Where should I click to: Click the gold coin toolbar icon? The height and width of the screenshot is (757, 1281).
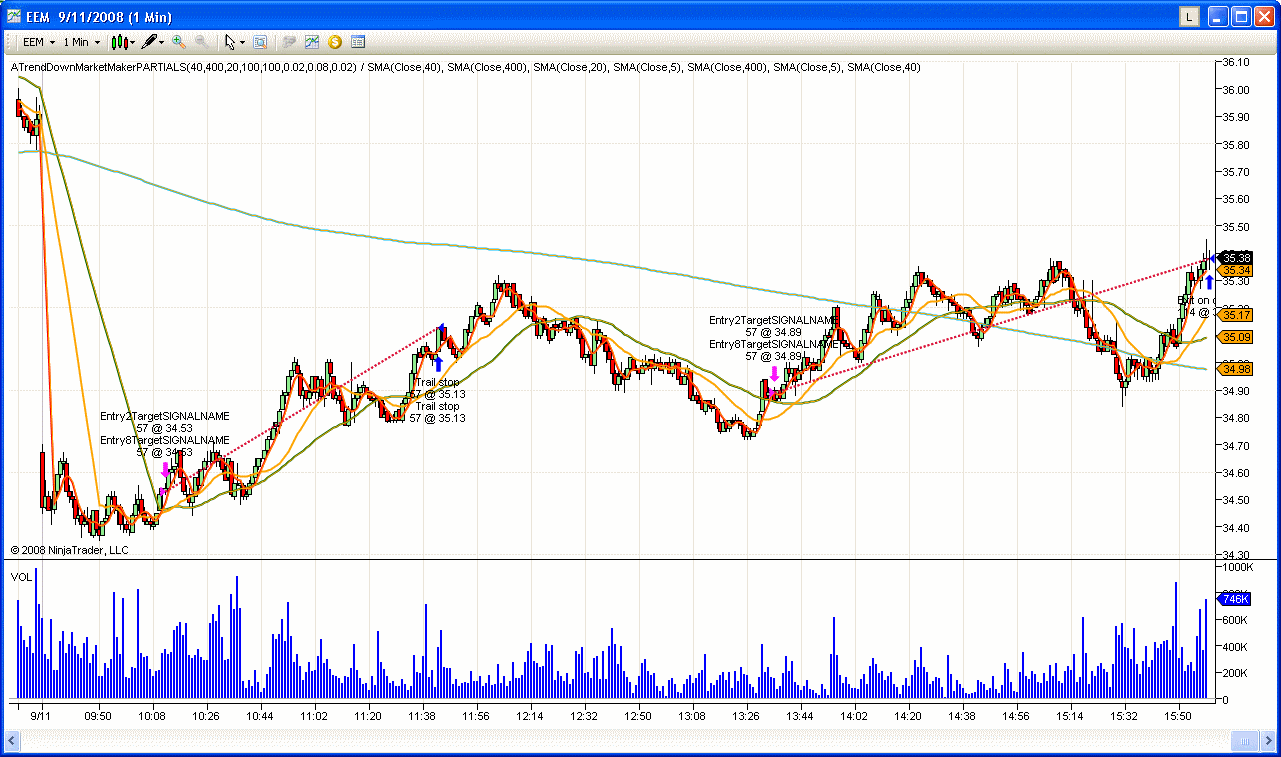(334, 42)
